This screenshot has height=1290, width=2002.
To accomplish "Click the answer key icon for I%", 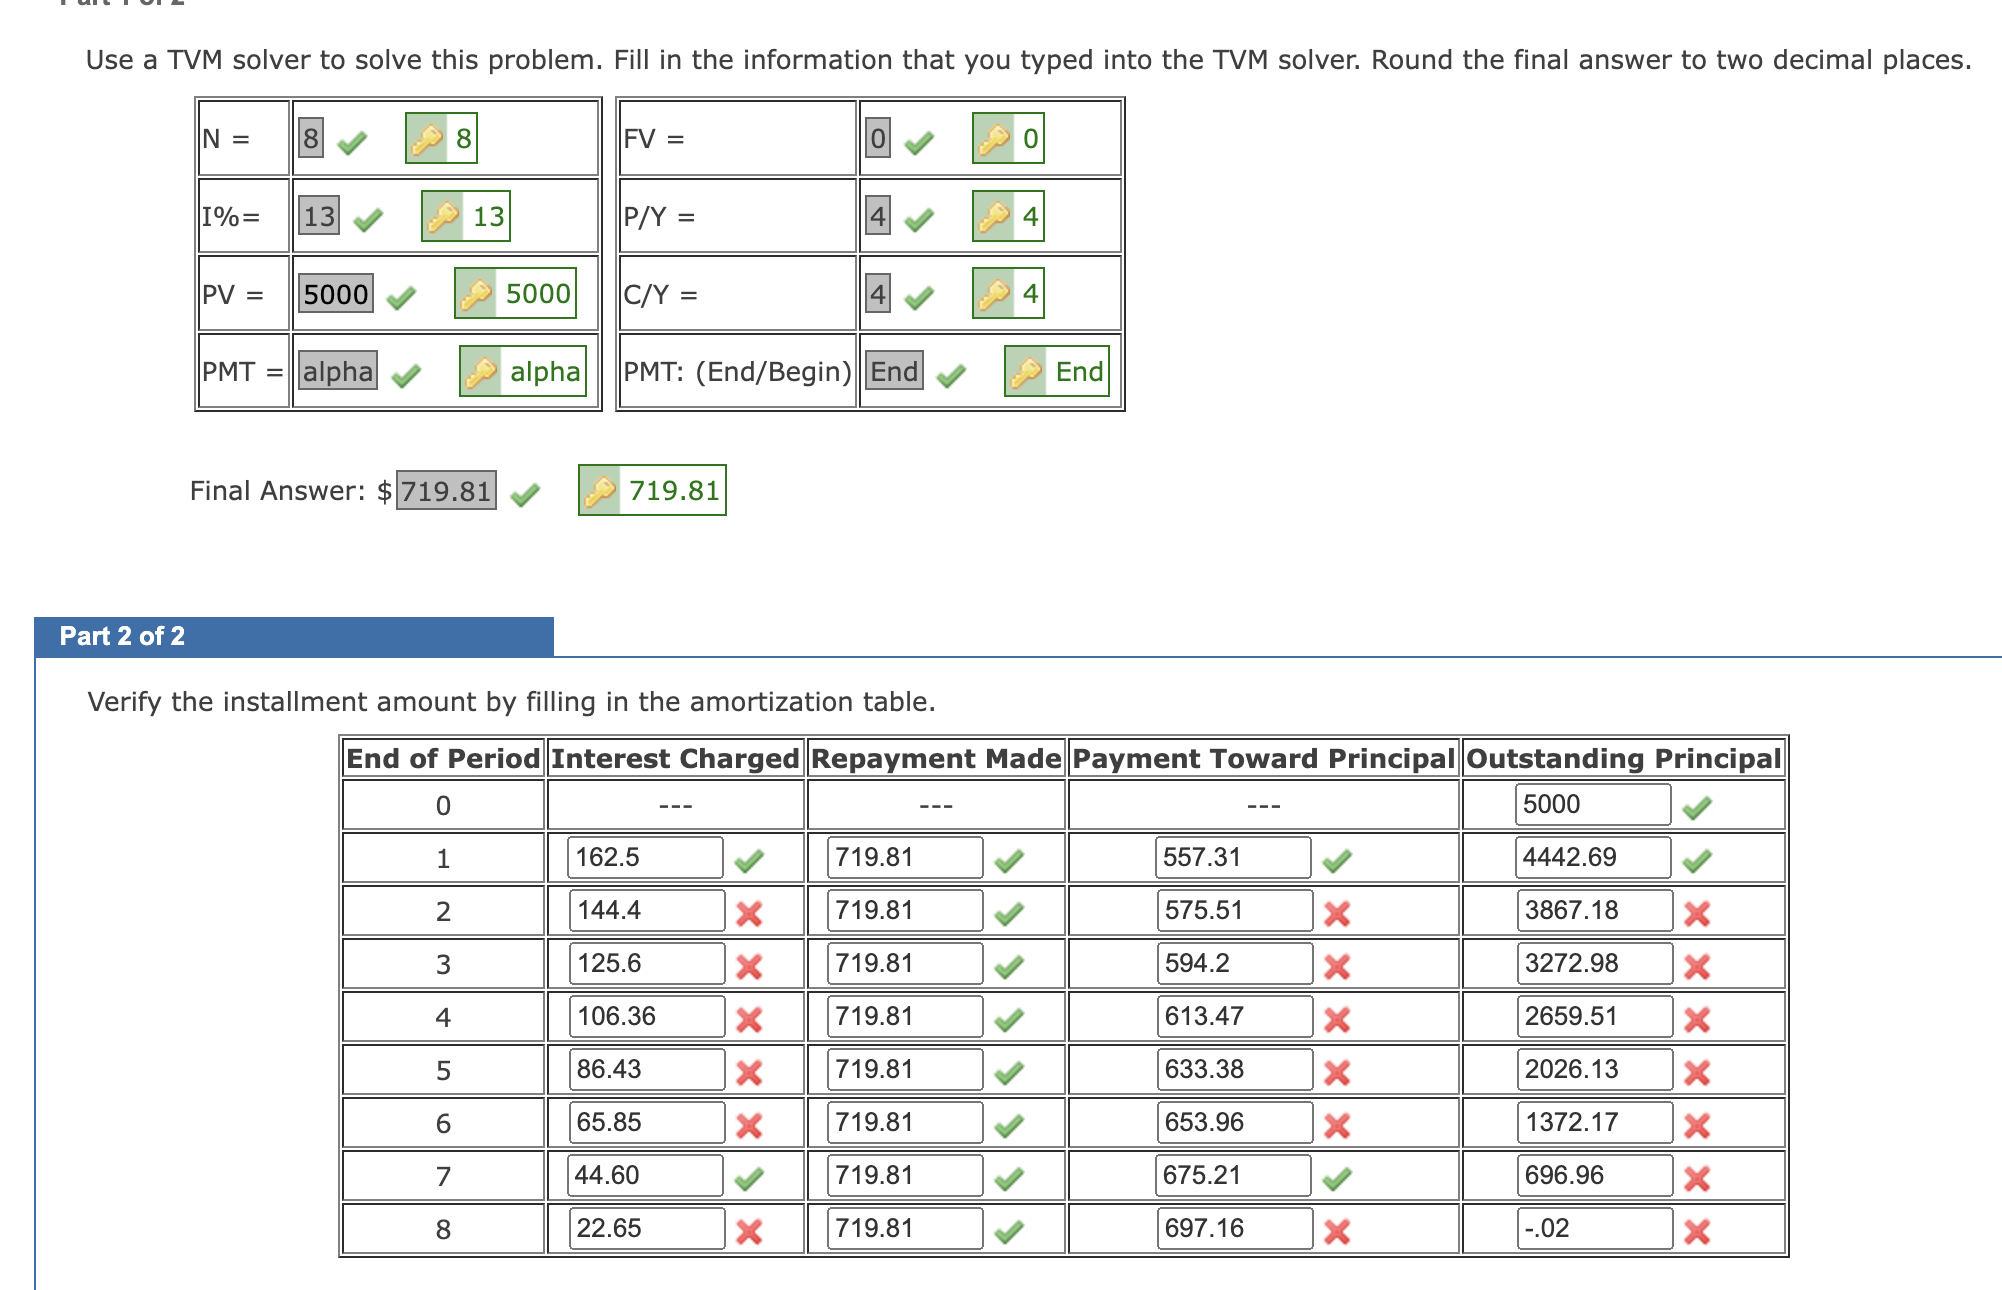I will [444, 216].
